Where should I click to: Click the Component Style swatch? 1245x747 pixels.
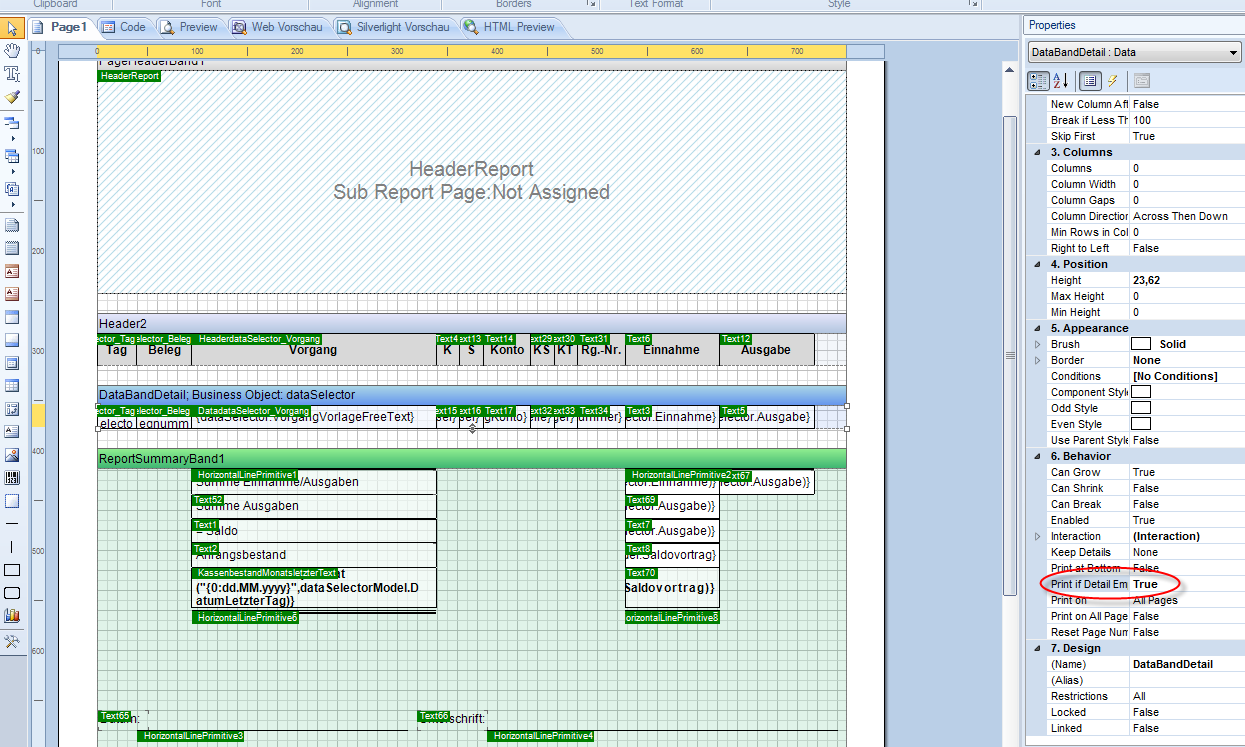1141,392
